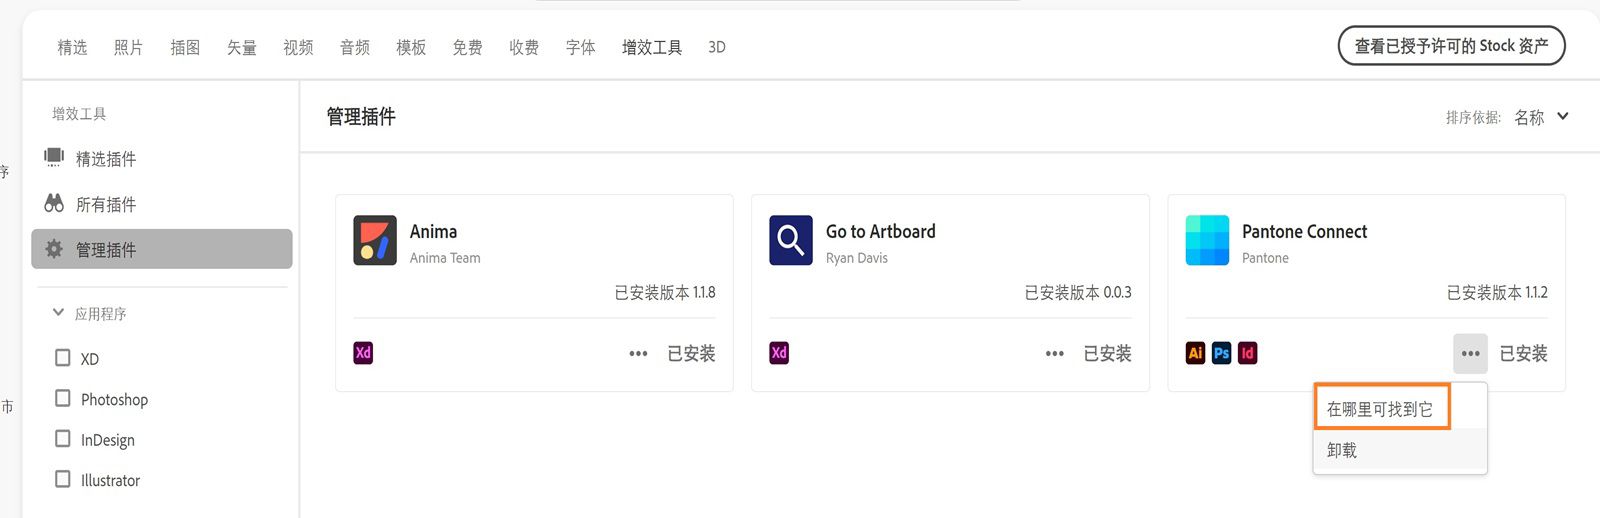Check the InDesign application filter
1600x518 pixels.
coord(63,439)
